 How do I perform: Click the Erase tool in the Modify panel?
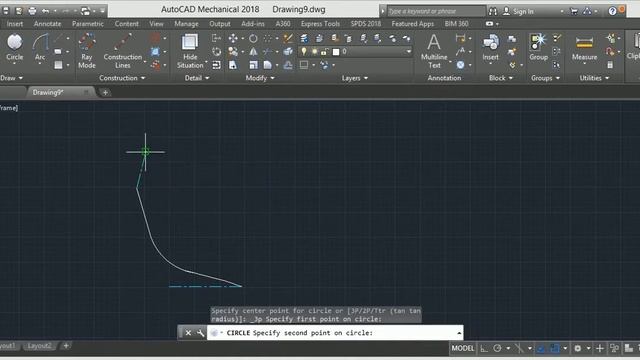[288, 38]
